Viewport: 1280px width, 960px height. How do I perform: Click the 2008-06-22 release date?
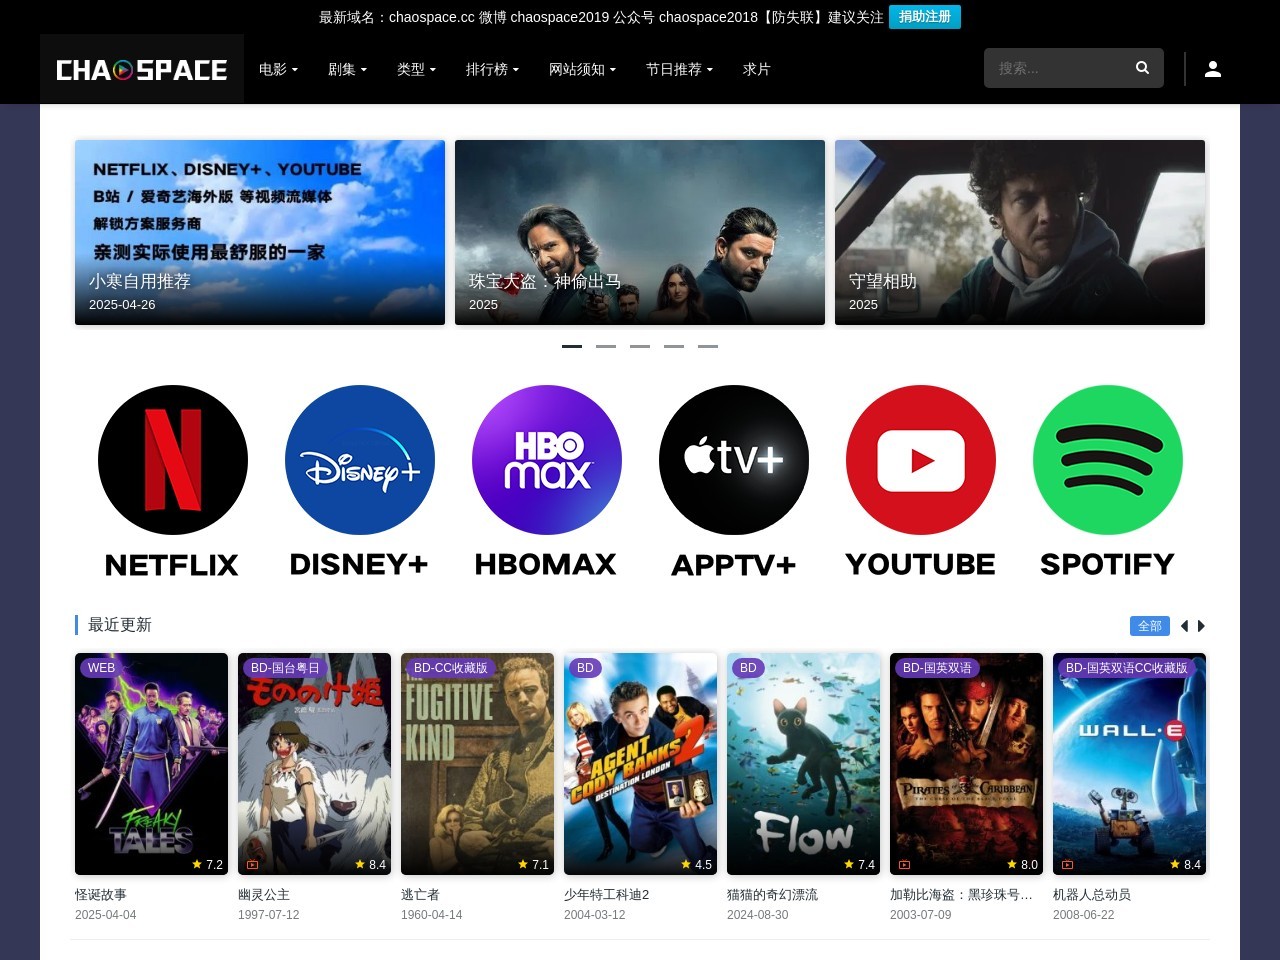[x=1083, y=915]
